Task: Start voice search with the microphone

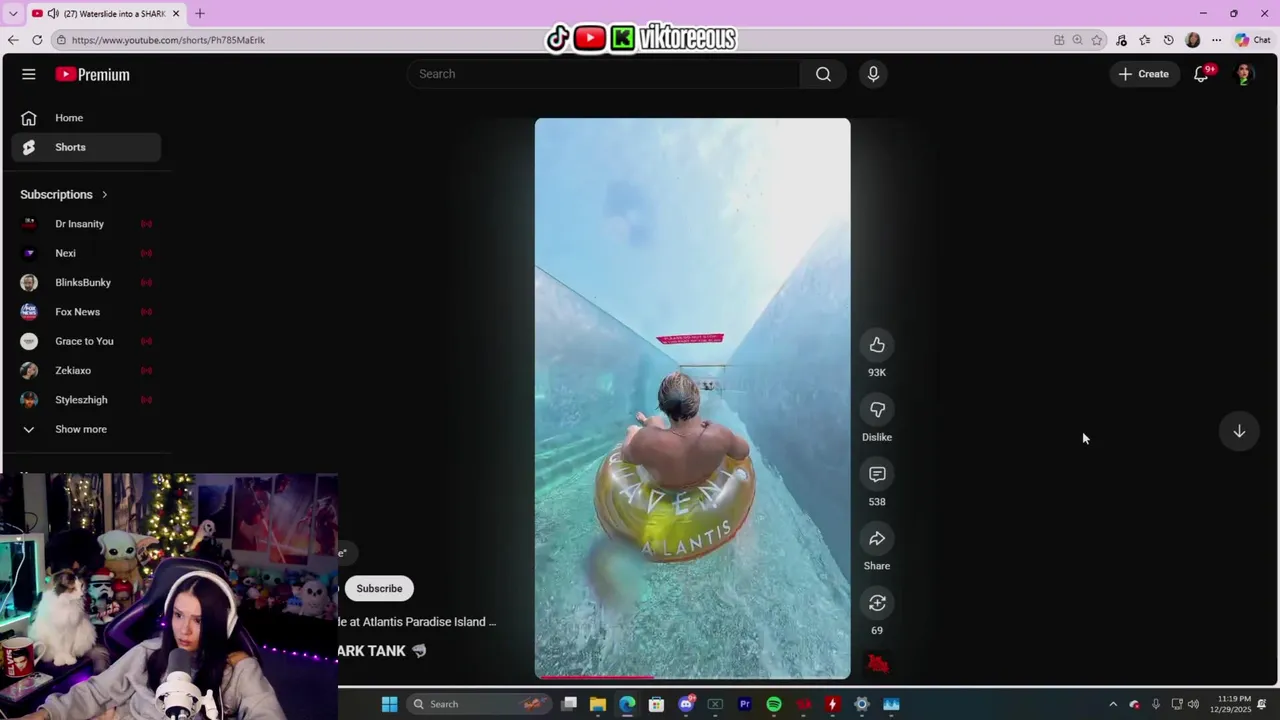Action: tap(873, 74)
